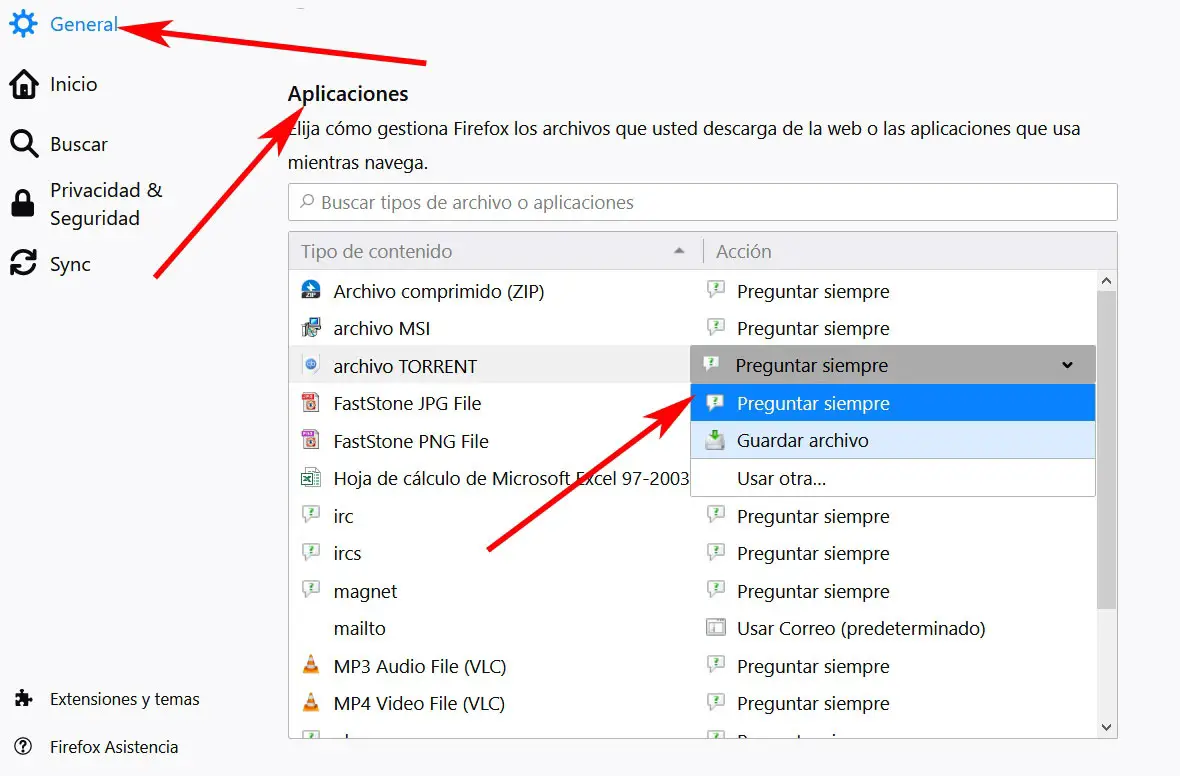Open action dropdown for MP3 Audio File
The image size is (1180, 776).
coord(893,665)
